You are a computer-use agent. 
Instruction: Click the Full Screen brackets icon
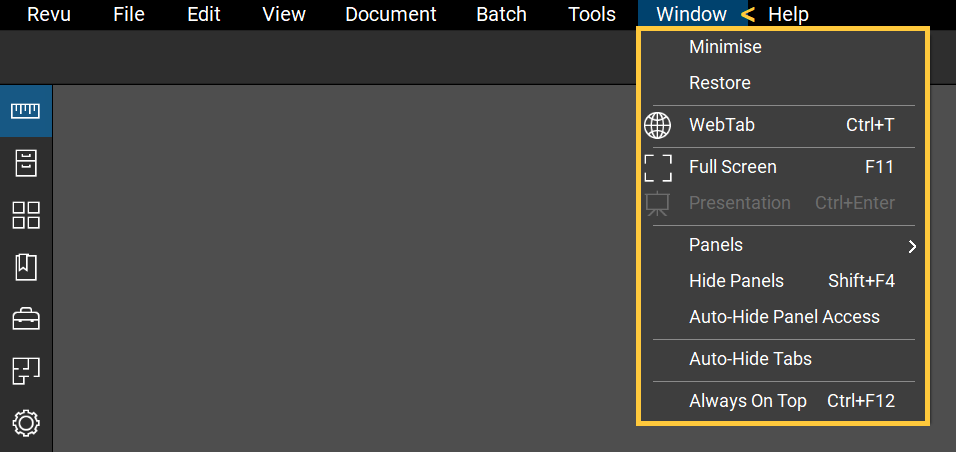pyautogui.click(x=657, y=167)
